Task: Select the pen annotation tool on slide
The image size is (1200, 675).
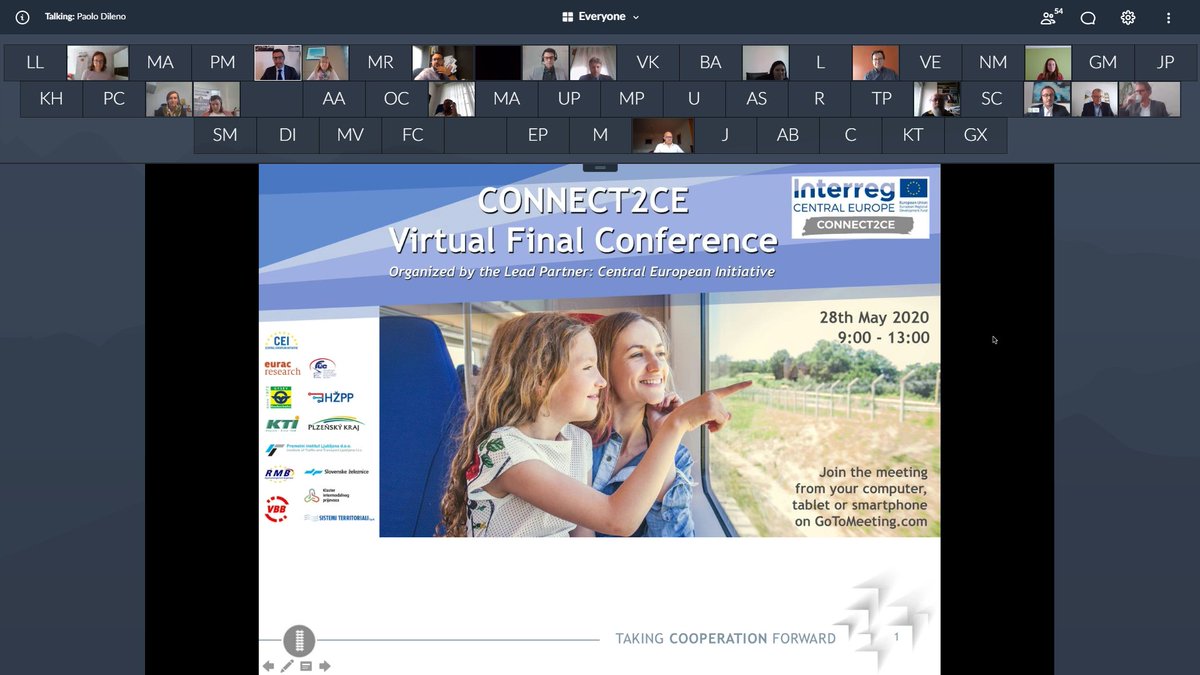Action: coord(288,666)
